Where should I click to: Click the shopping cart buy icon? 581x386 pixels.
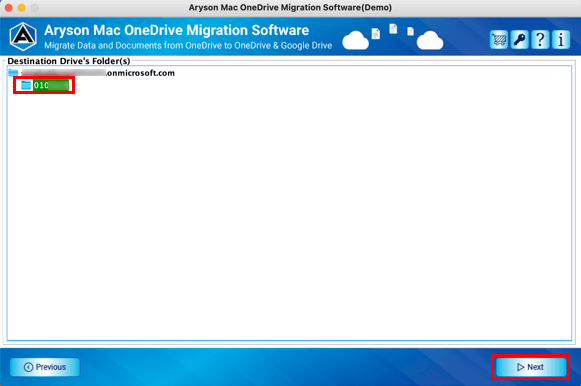(x=498, y=40)
